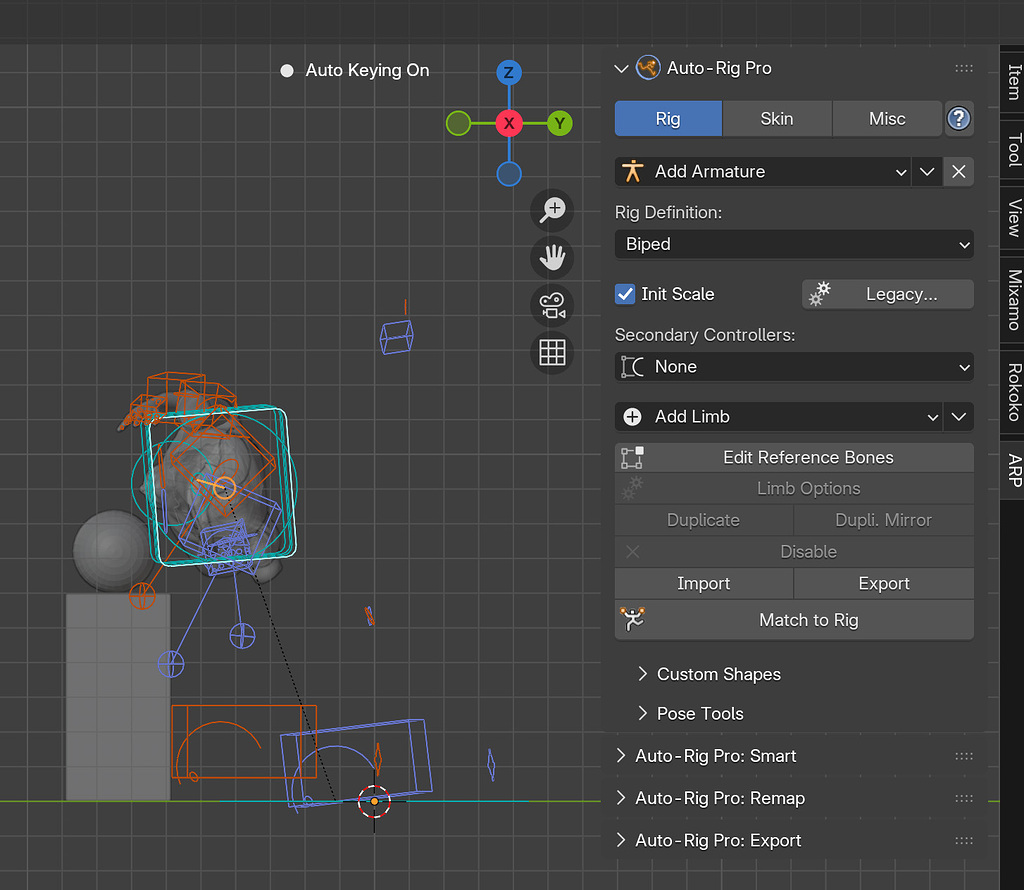The width and height of the screenshot is (1024, 890).
Task: Click the negative Y axis gizmo circle
Action: tap(458, 123)
